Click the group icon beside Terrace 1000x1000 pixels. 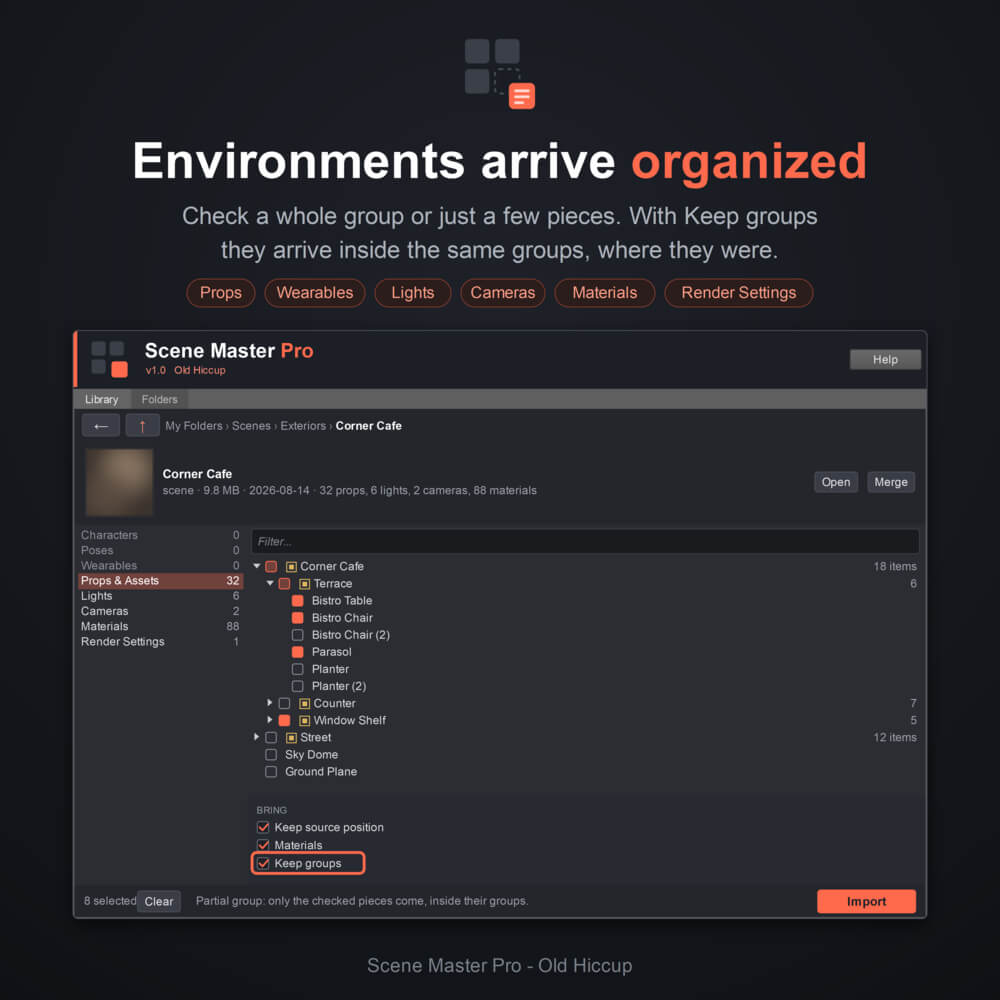[x=305, y=584]
